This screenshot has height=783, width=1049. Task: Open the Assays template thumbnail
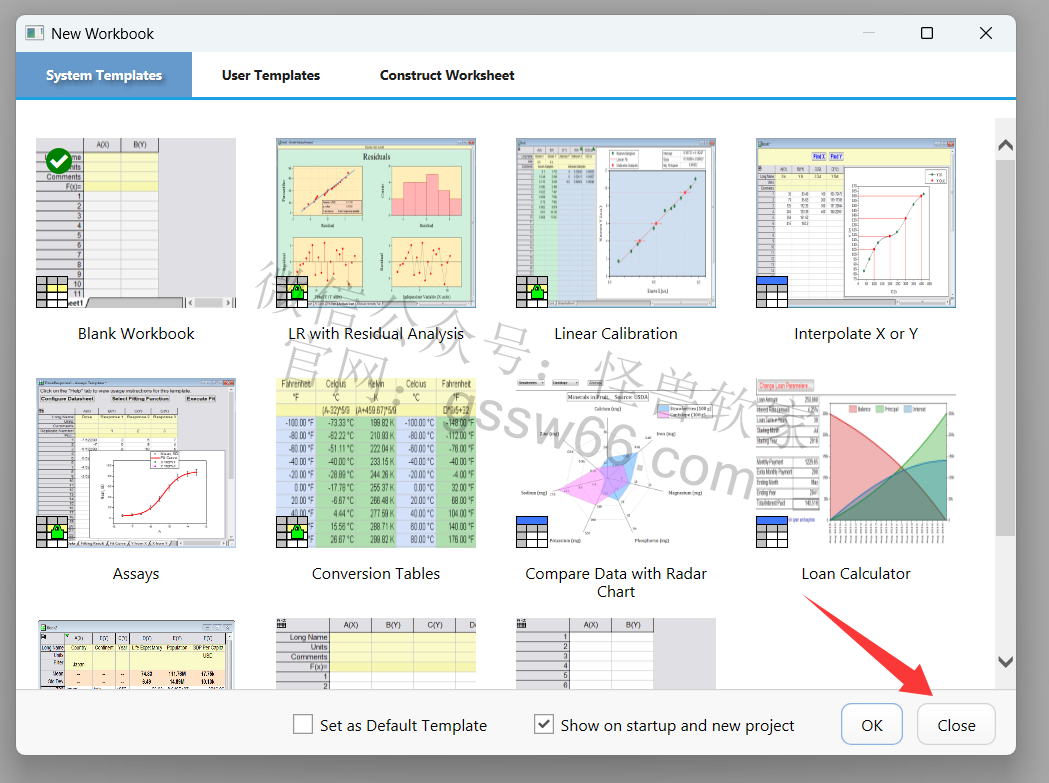(136, 463)
